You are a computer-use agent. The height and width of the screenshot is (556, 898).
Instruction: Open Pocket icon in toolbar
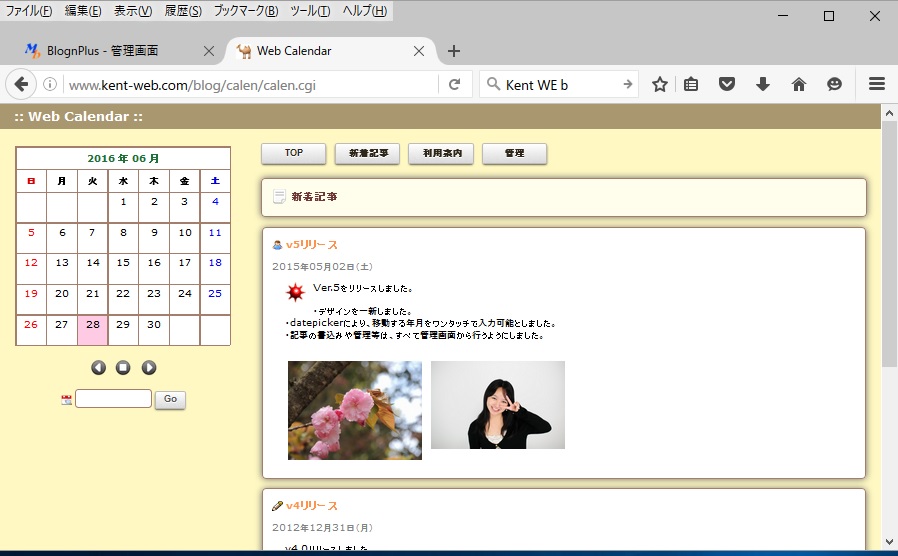point(727,85)
